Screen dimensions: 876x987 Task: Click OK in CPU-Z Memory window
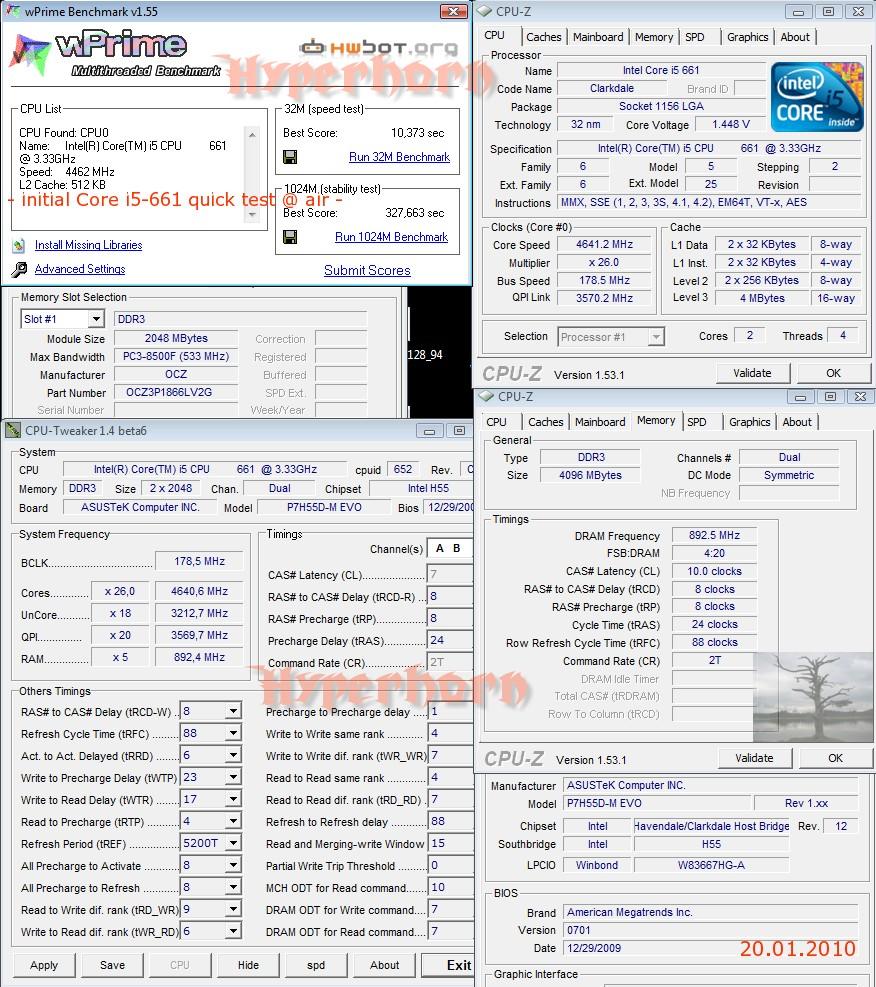point(835,759)
